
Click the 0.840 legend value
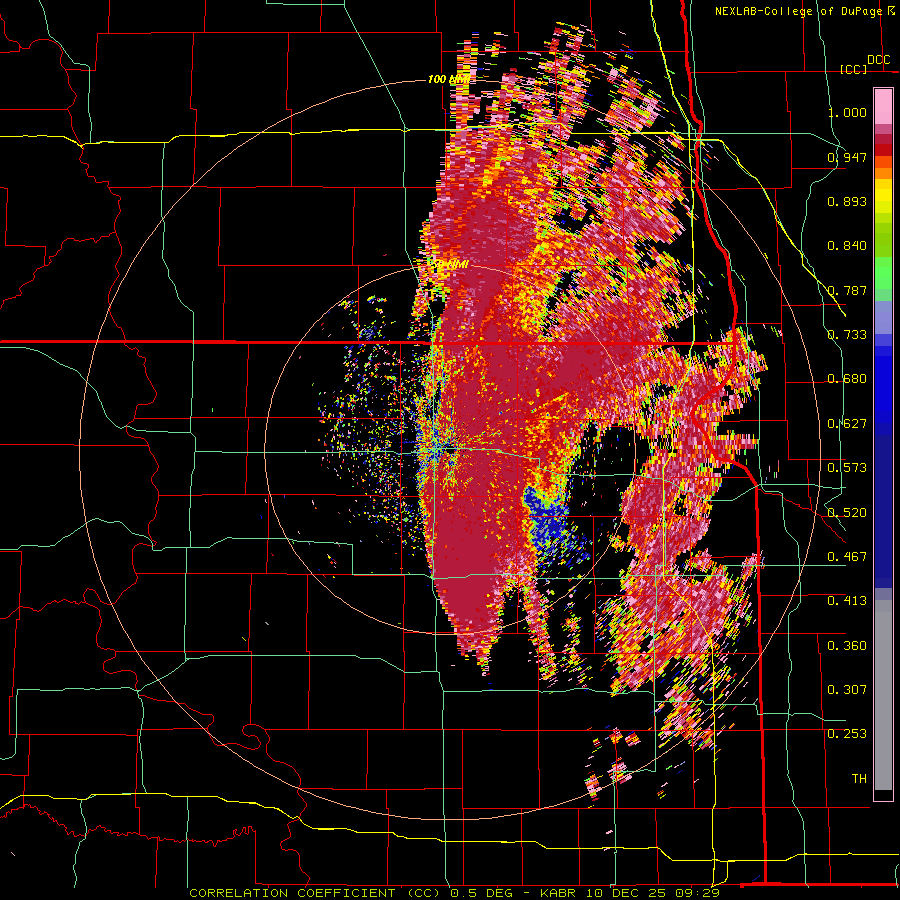847,246
